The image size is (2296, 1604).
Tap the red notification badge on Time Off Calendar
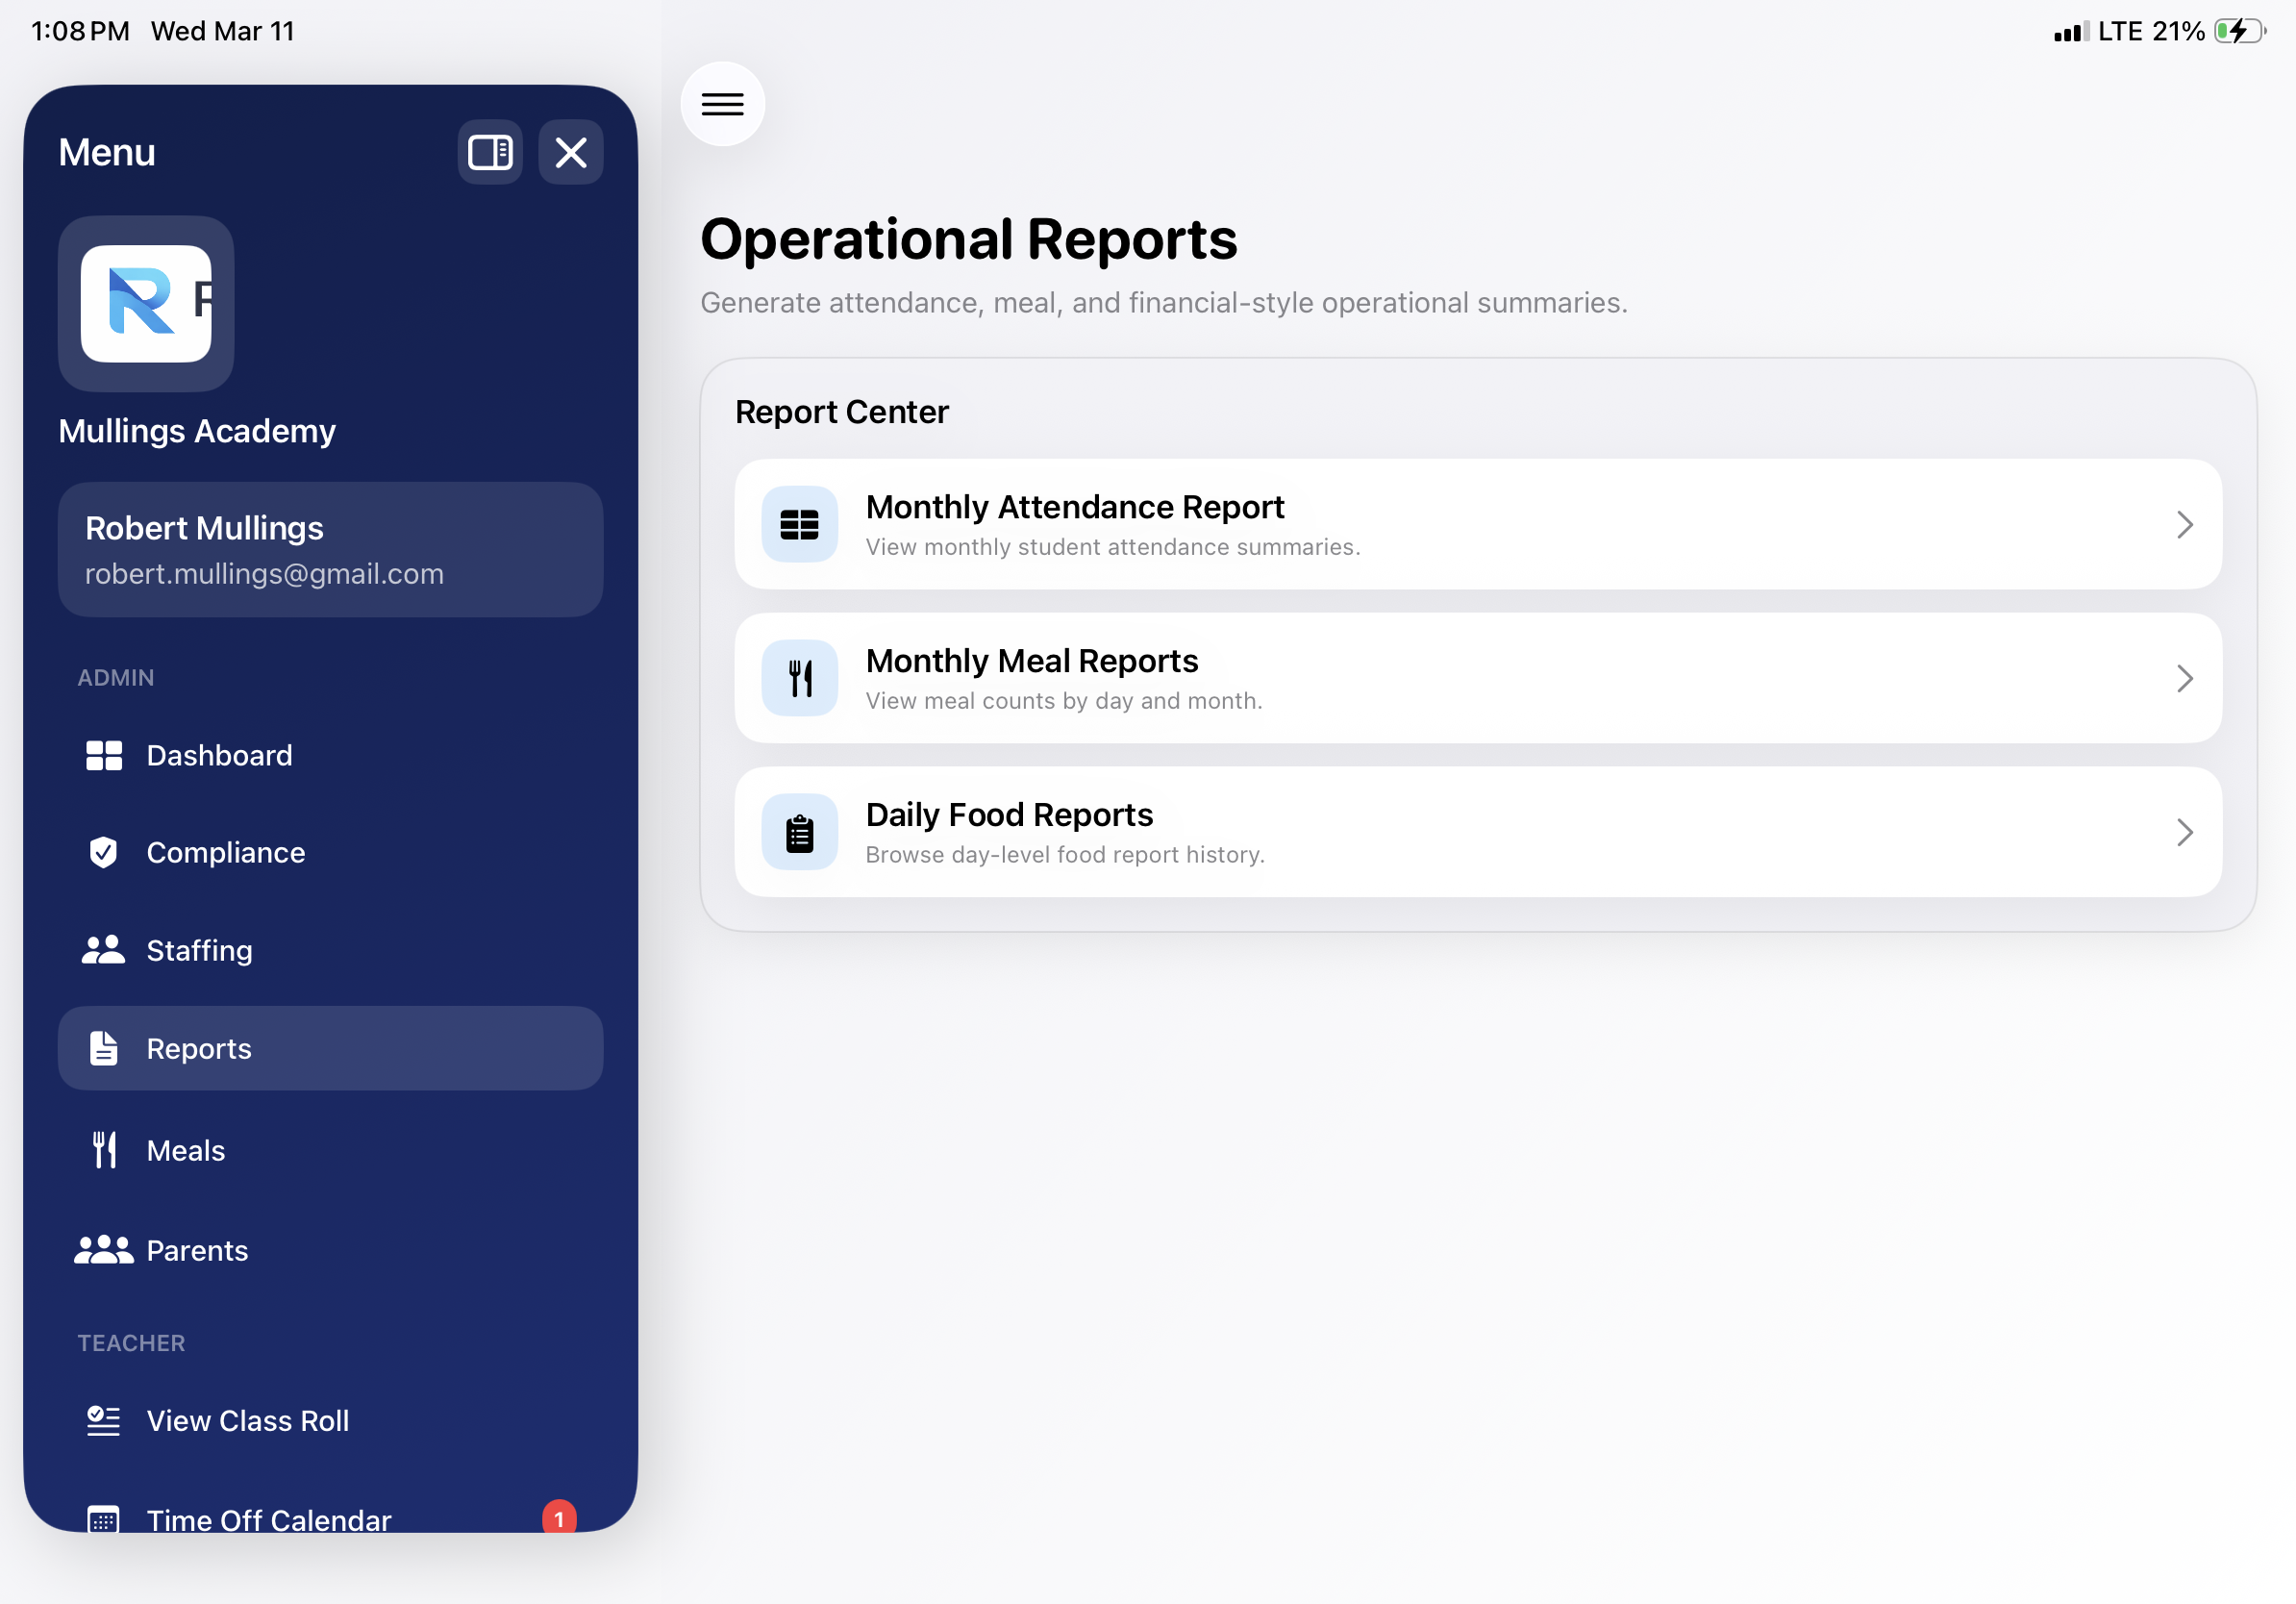(x=559, y=1517)
